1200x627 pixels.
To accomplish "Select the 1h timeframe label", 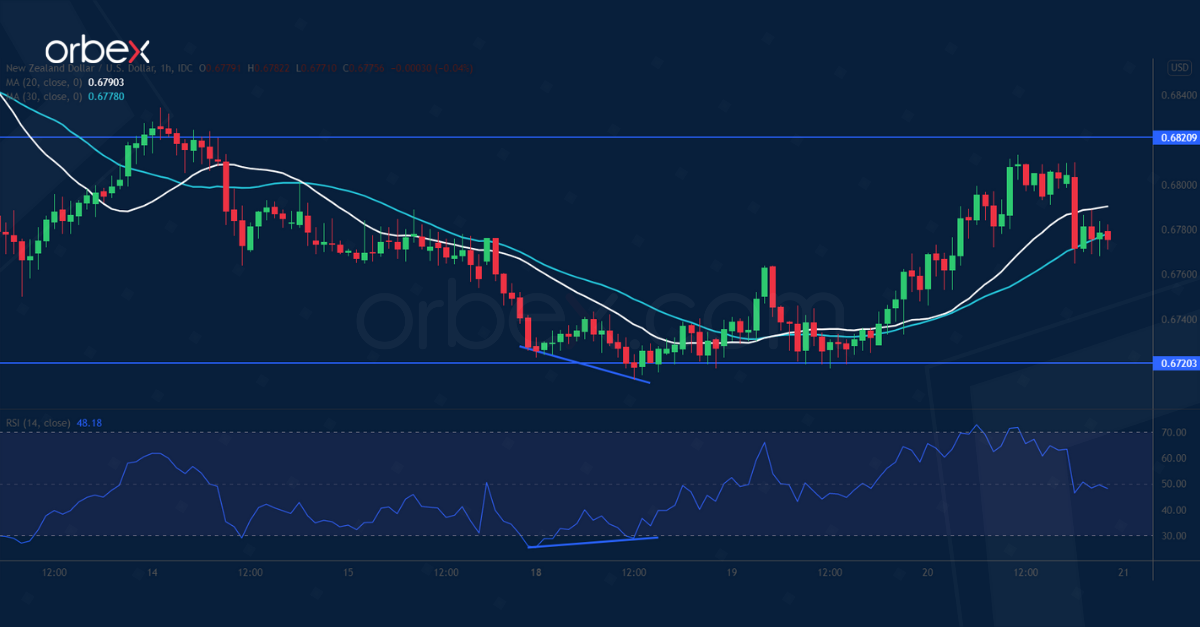I will pyautogui.click(x=164, y=68).
